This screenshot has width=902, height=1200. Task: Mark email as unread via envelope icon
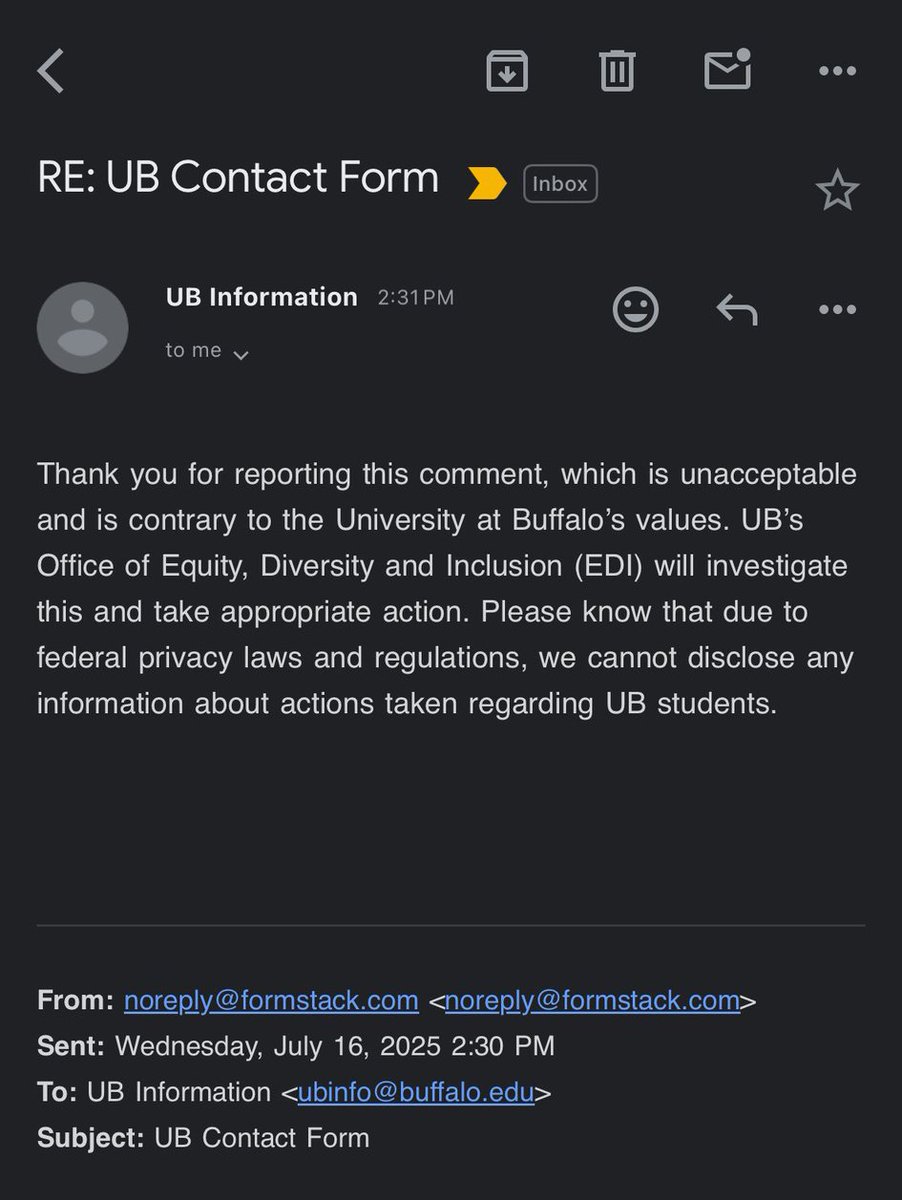coord(728,69)
